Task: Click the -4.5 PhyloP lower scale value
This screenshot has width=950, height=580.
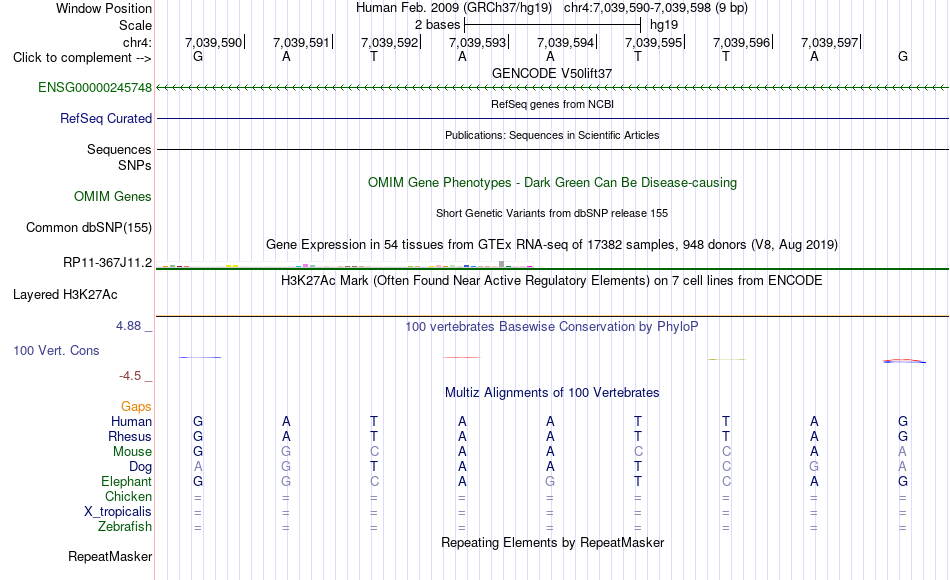Action: [130, 376]
